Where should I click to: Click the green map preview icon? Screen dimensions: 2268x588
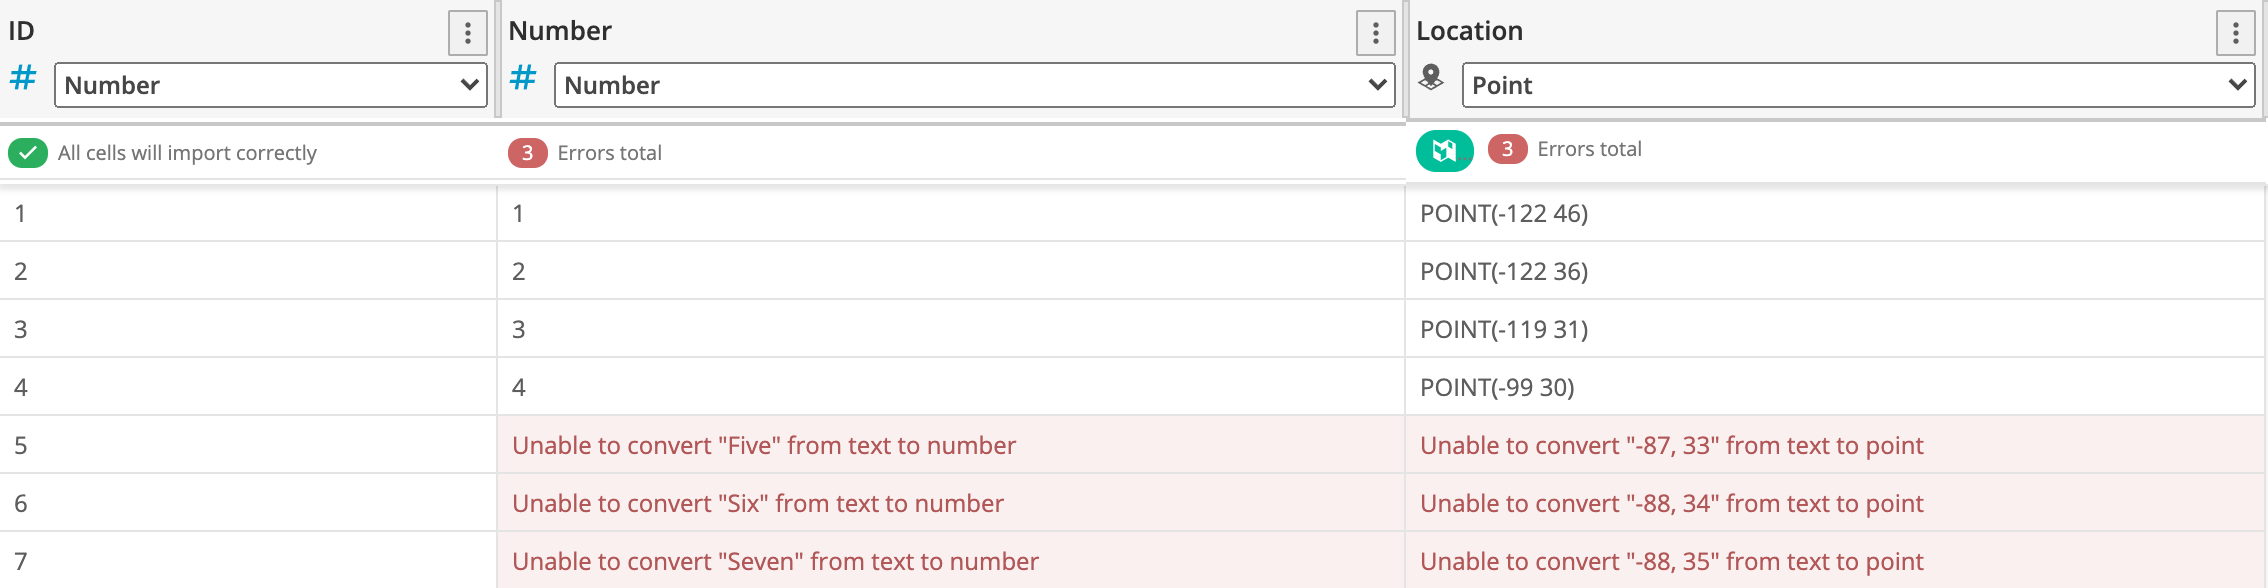pos(1444,151)
